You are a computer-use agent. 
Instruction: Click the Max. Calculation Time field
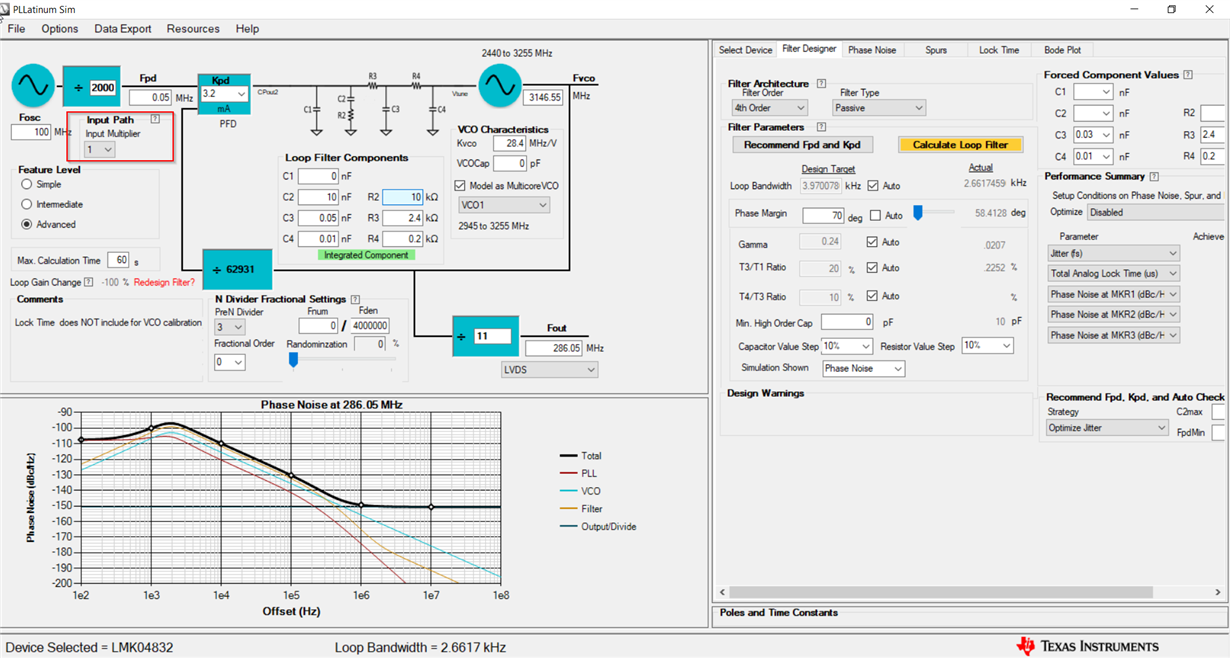click(x=117, y=260)
